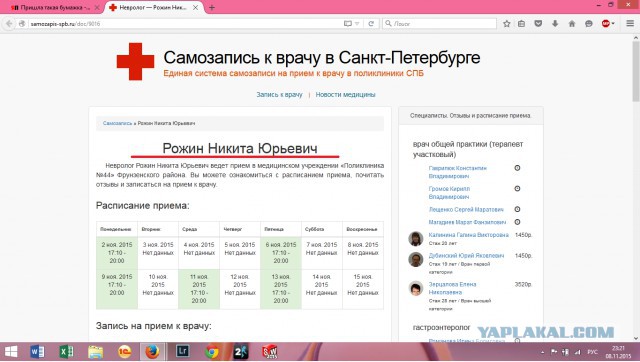Close the 'Пришла такая бумажка' tab
640x362 pixels.
(x=97, y=7)
